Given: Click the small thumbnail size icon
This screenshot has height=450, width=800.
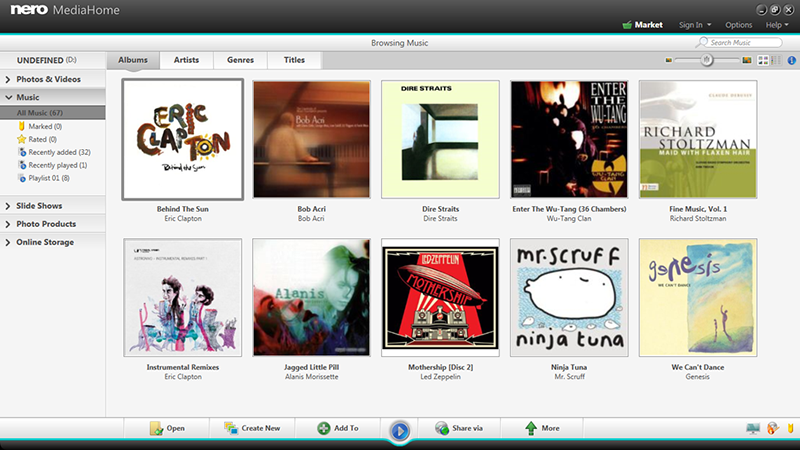Looking at the screenshot, I should pos(668,60).
